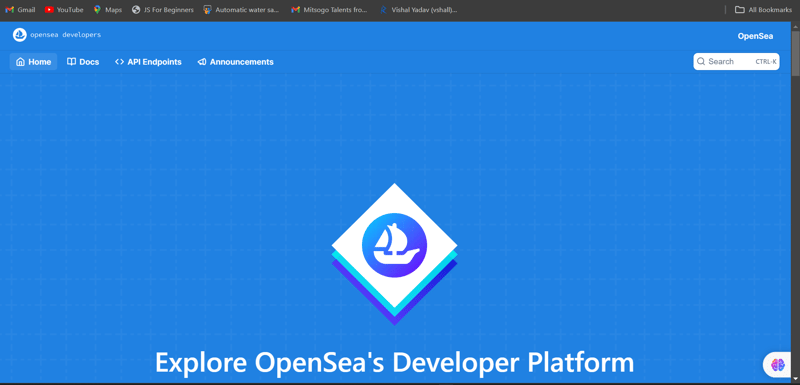The width and height of the screenshot is (800, 385).
Task: Go to the Home tab
Action: (33, 62)
